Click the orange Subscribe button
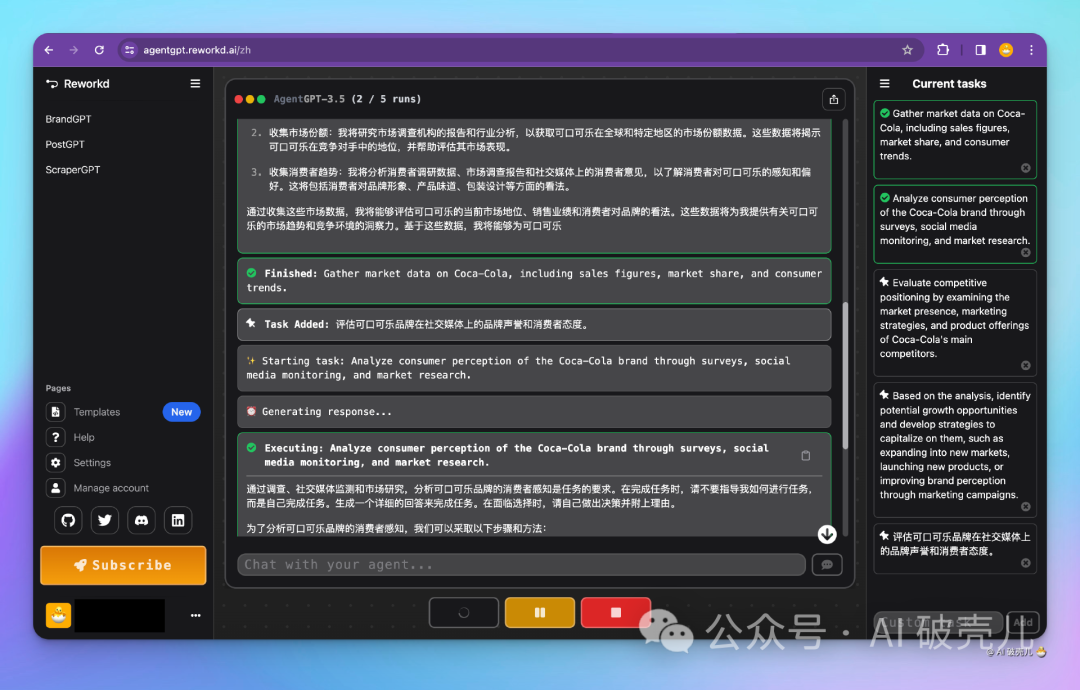The image size is (1080, 690). point(123,565)
